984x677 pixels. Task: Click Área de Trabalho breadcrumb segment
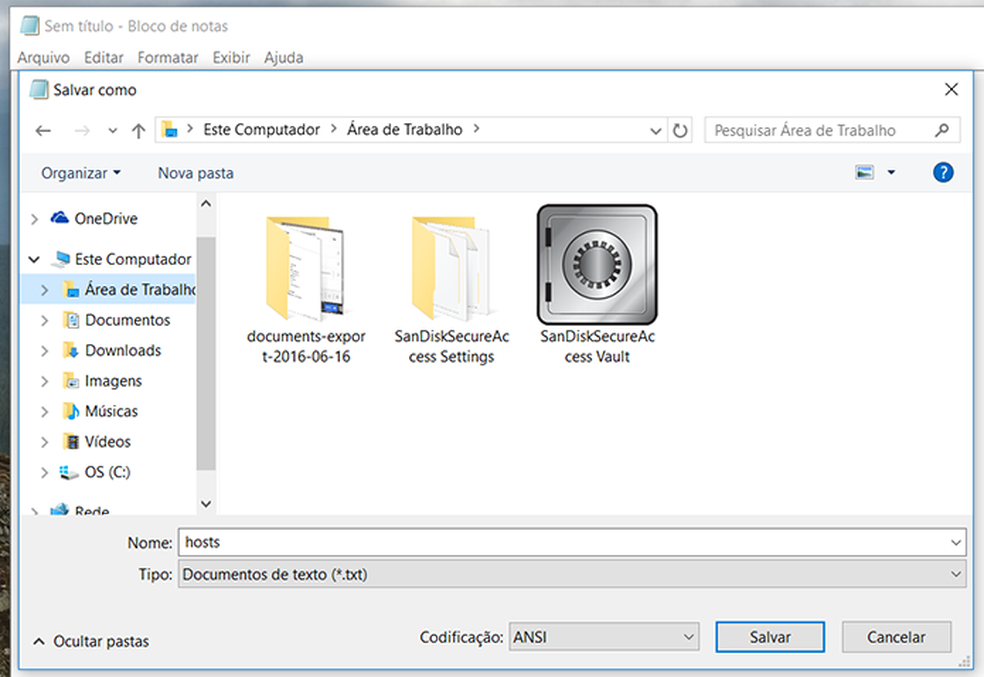pos(405,129)
